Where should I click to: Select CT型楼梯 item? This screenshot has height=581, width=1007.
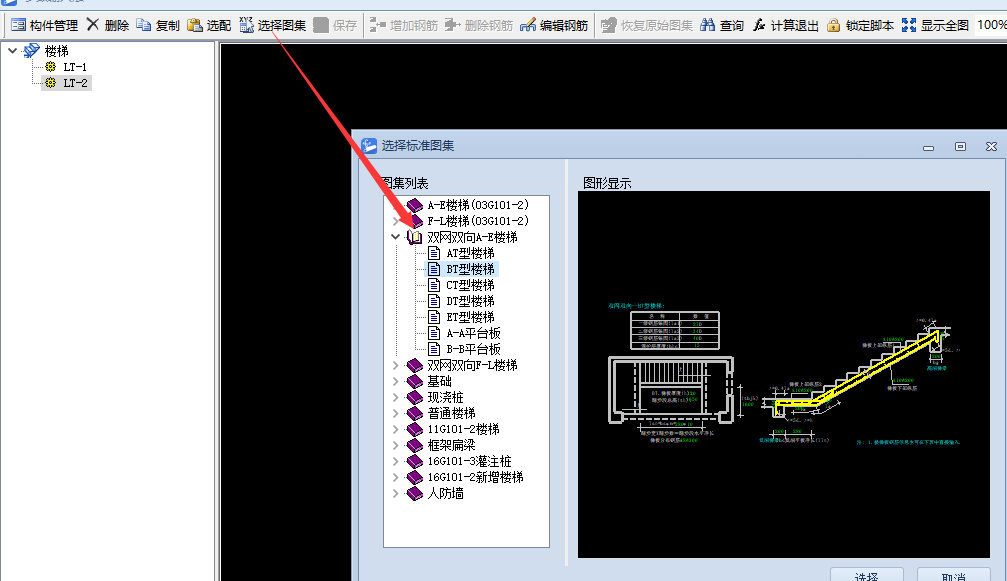click(470, 285)
